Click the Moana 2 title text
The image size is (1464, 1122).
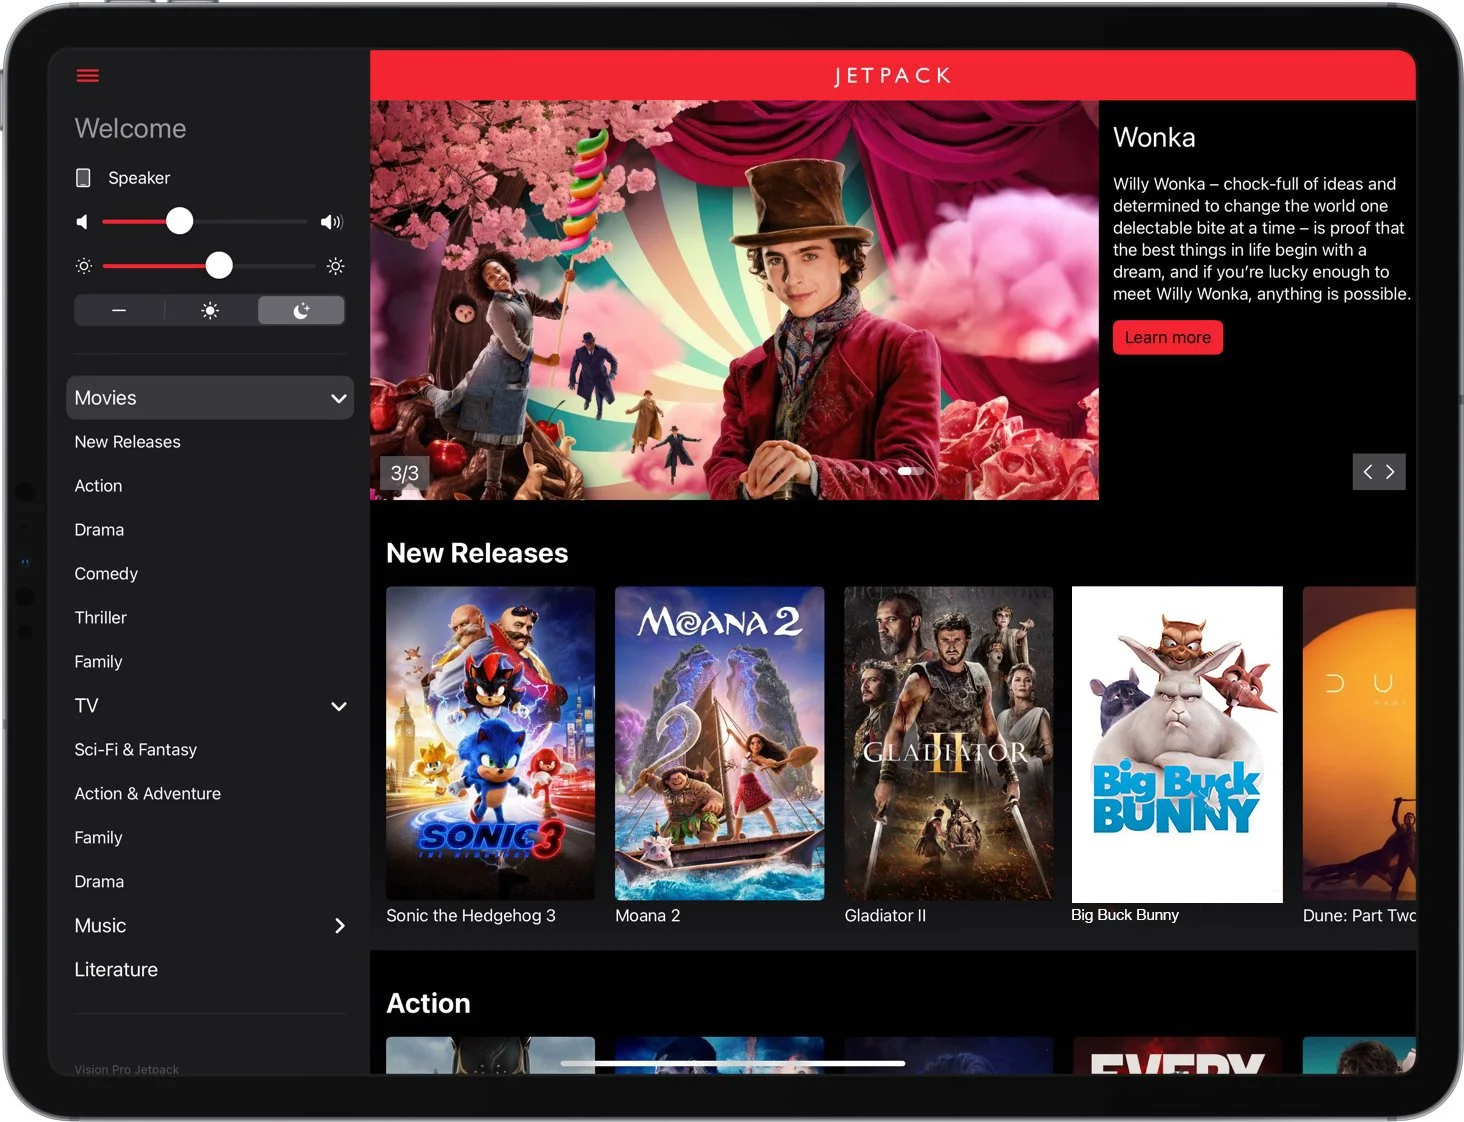[647, 916]
